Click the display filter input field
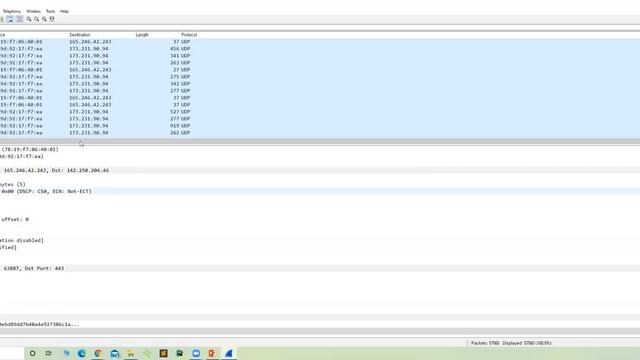 click(320, 27)
